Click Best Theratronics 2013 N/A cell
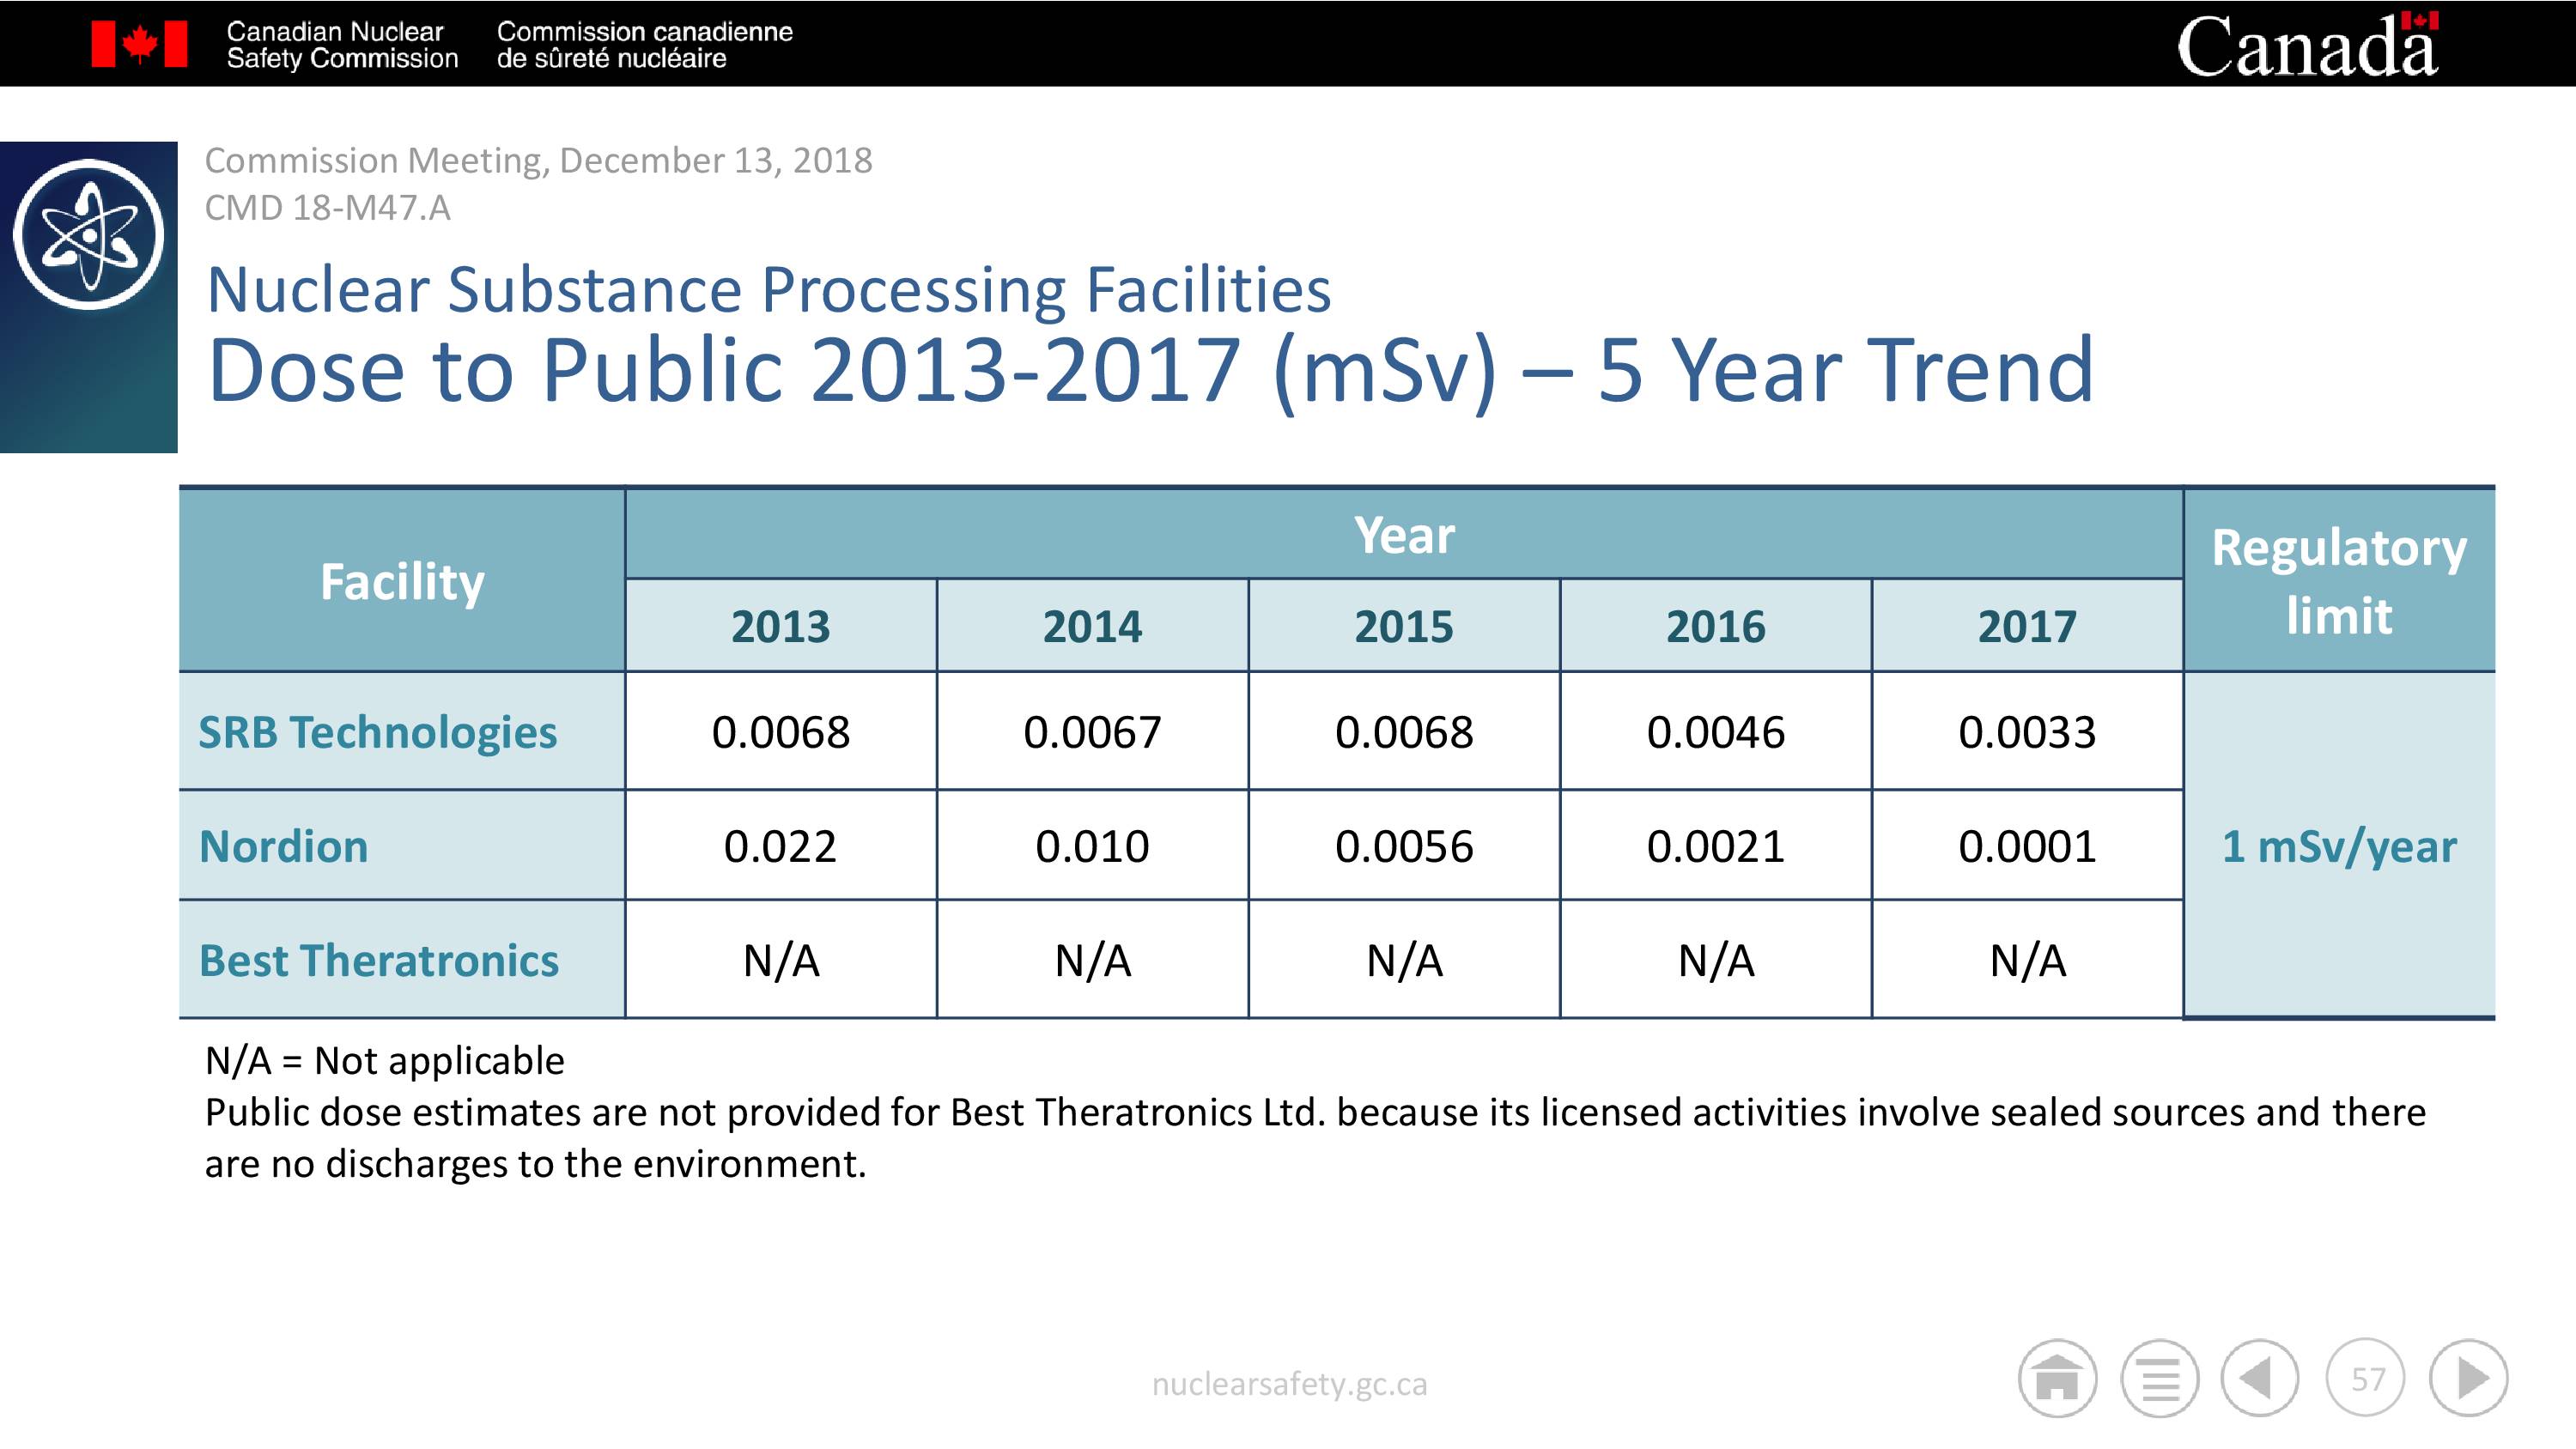Viewport: 2576px width, 1449px height. 781,960
